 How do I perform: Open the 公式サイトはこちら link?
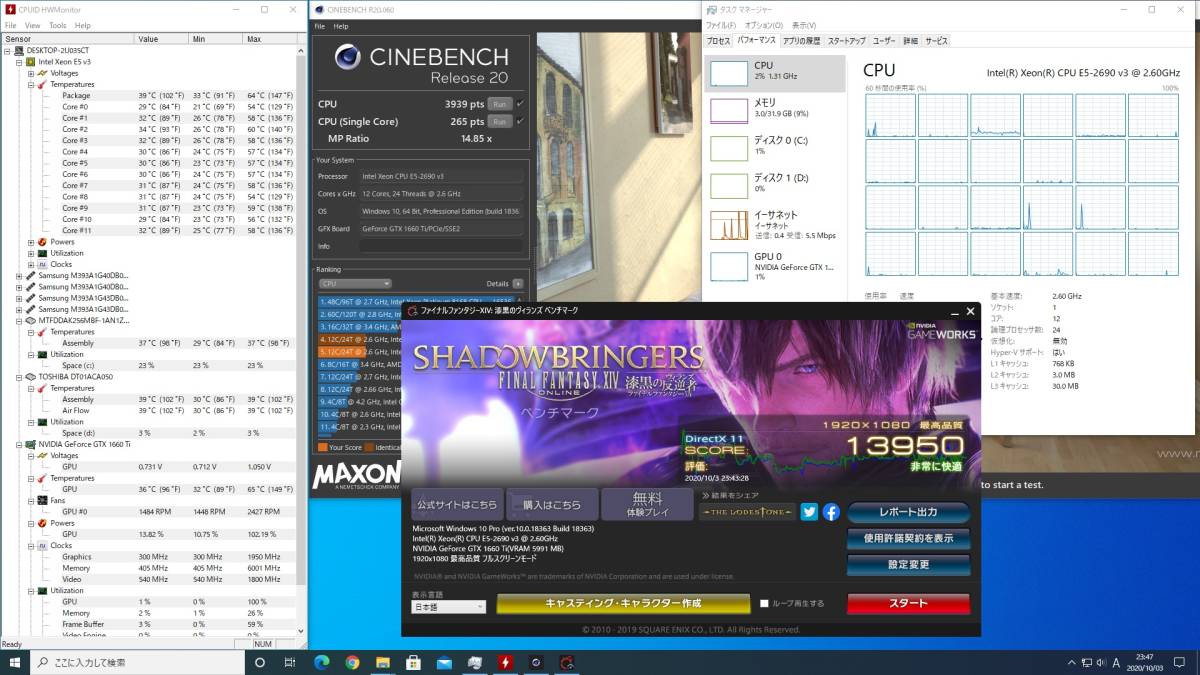pyautogui.click(x=457, y=504)
